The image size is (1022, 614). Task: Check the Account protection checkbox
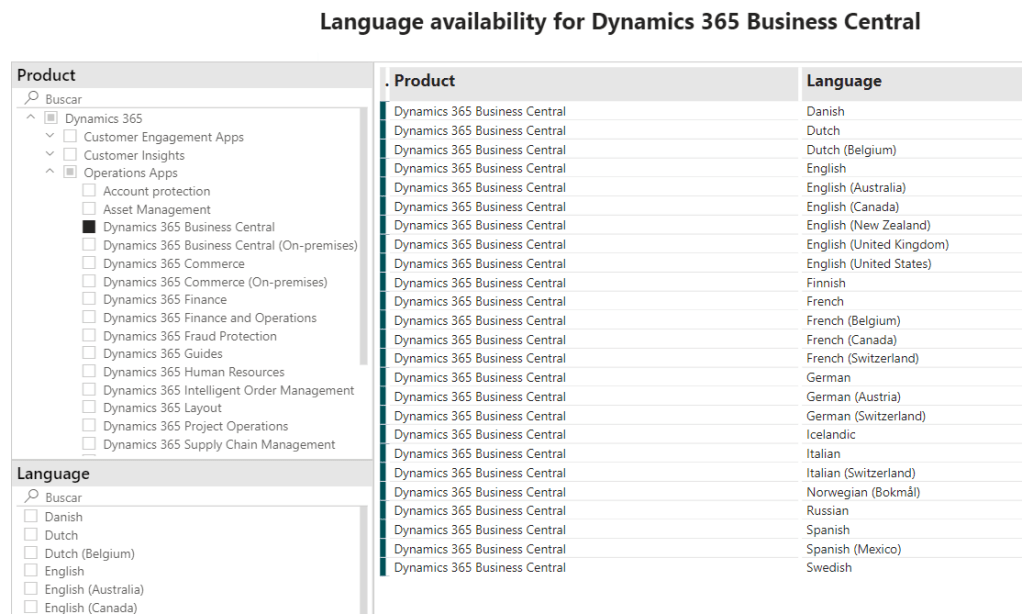pyautogui.click(x=89, y=191)
